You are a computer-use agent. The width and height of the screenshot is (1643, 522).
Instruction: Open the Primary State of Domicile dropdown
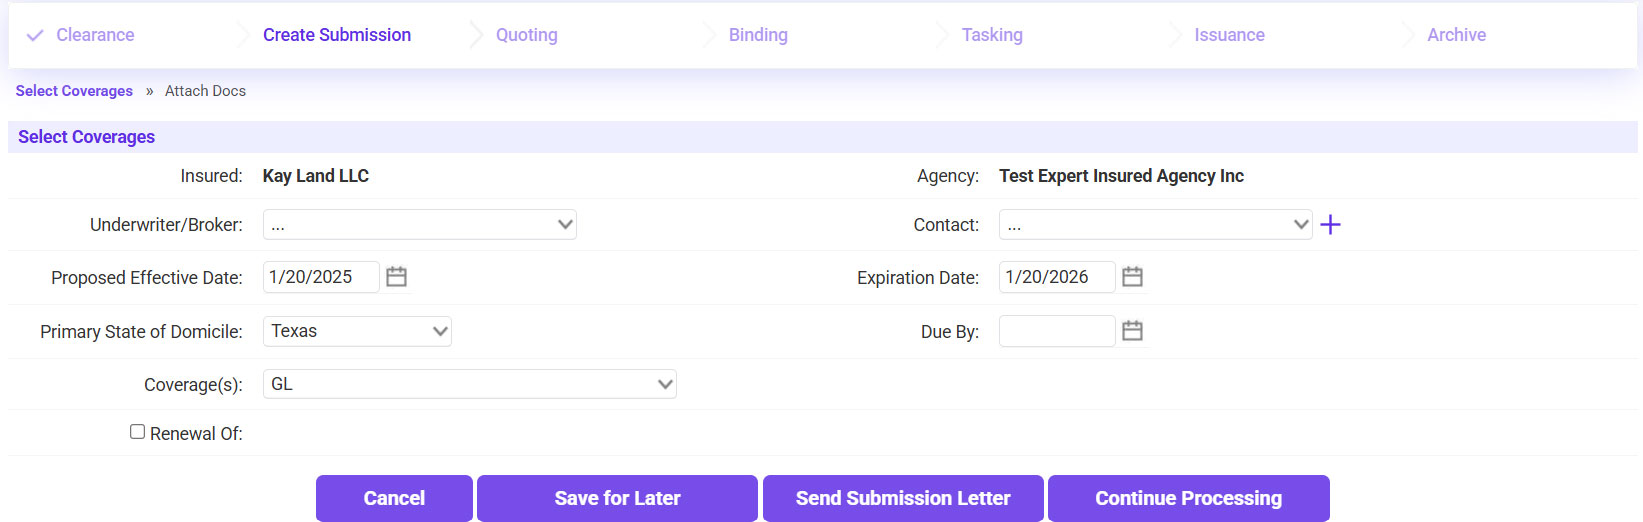pos(357,331)
